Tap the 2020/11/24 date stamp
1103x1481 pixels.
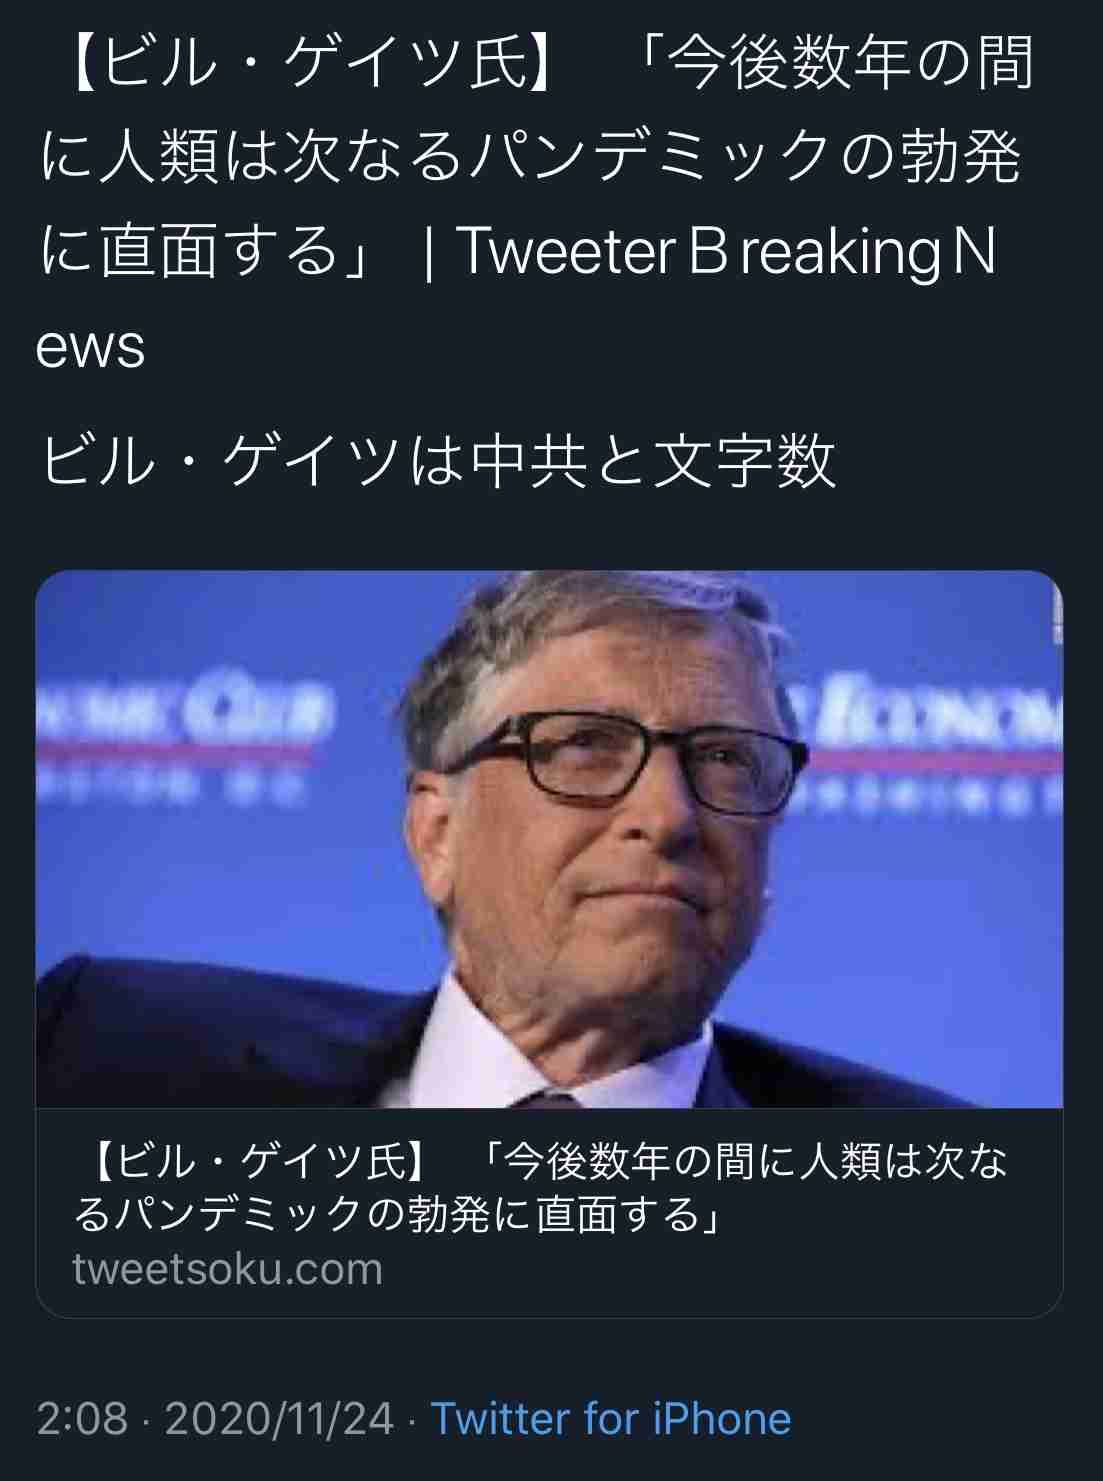click(279, 1418)
